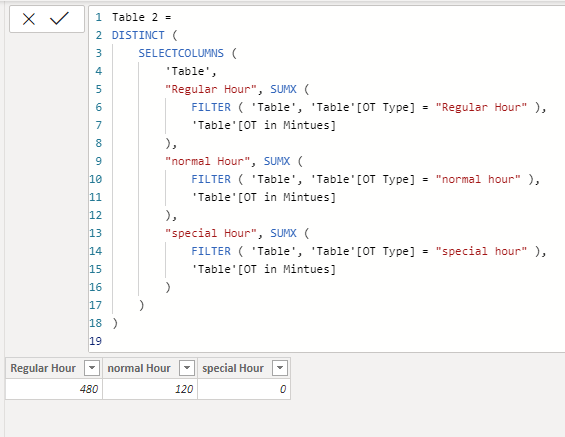Open the normal Hour column filter dropdown
The width and height of the screenshot is (565, 437).
(x=187, y=368)
